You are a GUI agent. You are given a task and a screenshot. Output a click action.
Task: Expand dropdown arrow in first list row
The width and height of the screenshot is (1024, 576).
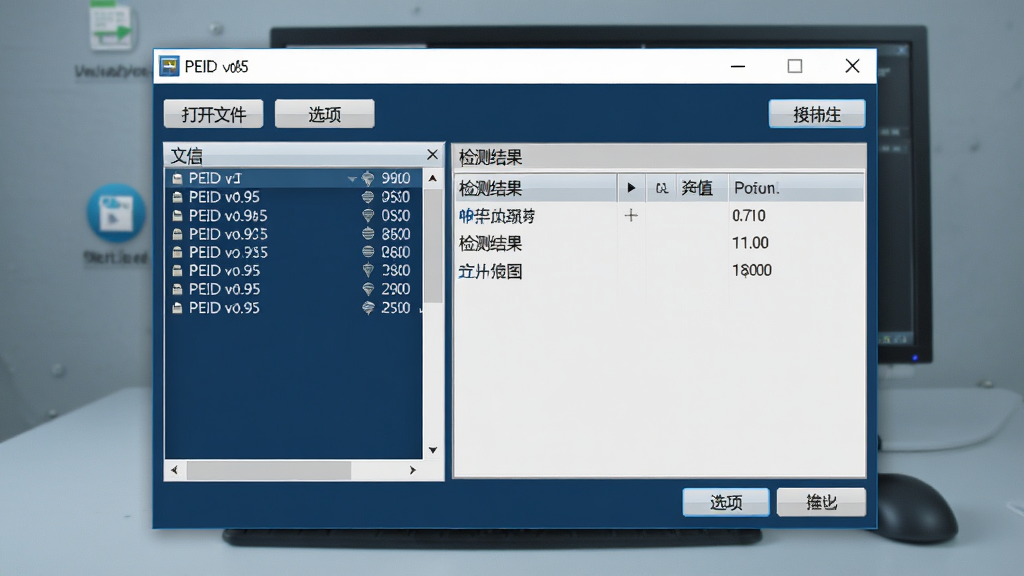352,179
